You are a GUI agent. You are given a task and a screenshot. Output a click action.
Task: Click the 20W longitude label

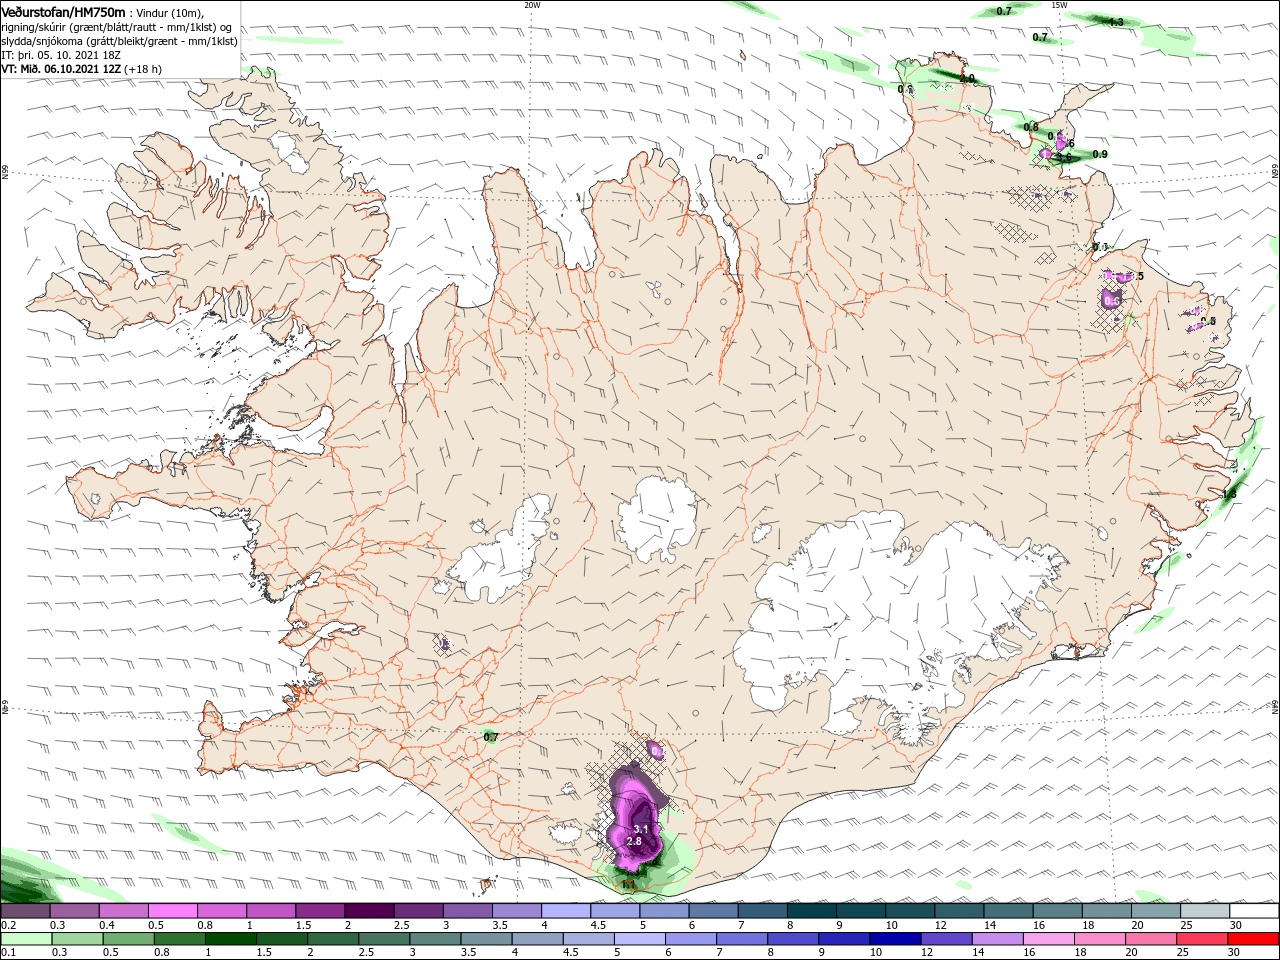pyautogui.click(x=532, y=5)
